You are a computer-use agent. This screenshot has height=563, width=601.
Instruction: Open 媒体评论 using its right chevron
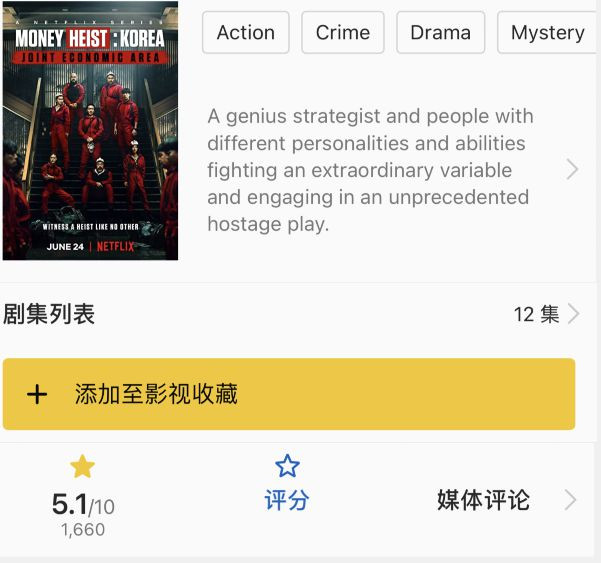(571, 500)
